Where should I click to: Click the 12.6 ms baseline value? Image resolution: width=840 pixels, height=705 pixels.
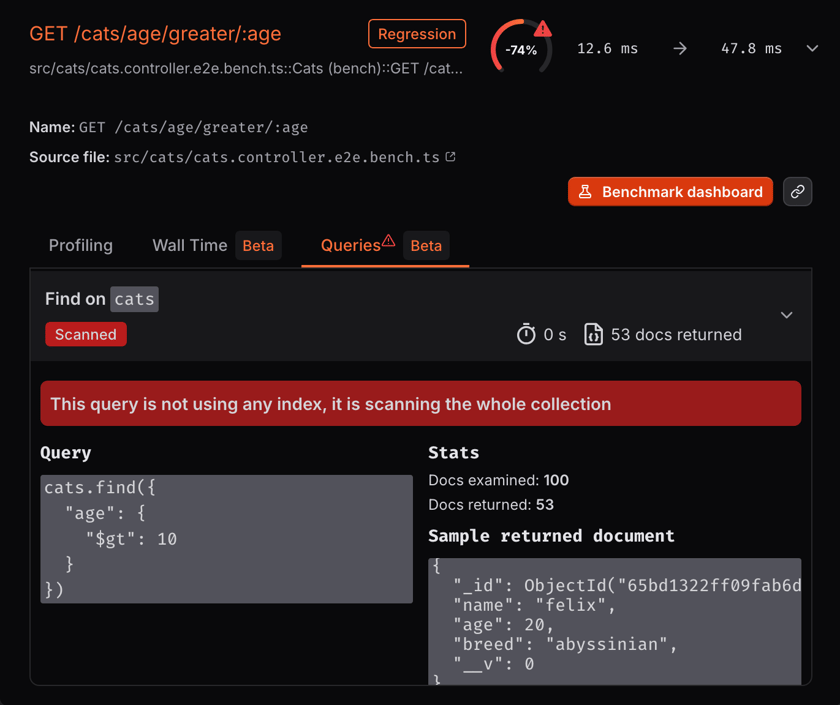coord(608,49)
